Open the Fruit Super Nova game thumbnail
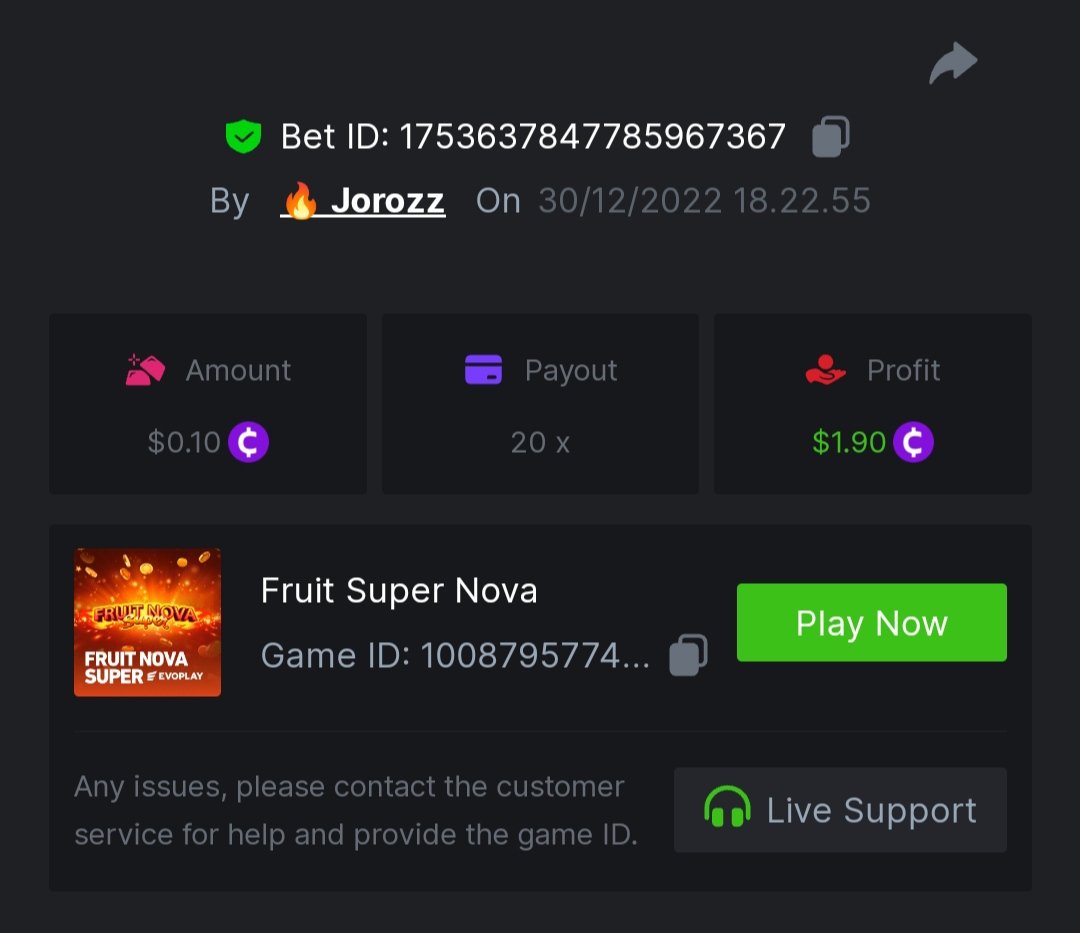The width and height of the screenshot is (1080, 933). [147, 622]
